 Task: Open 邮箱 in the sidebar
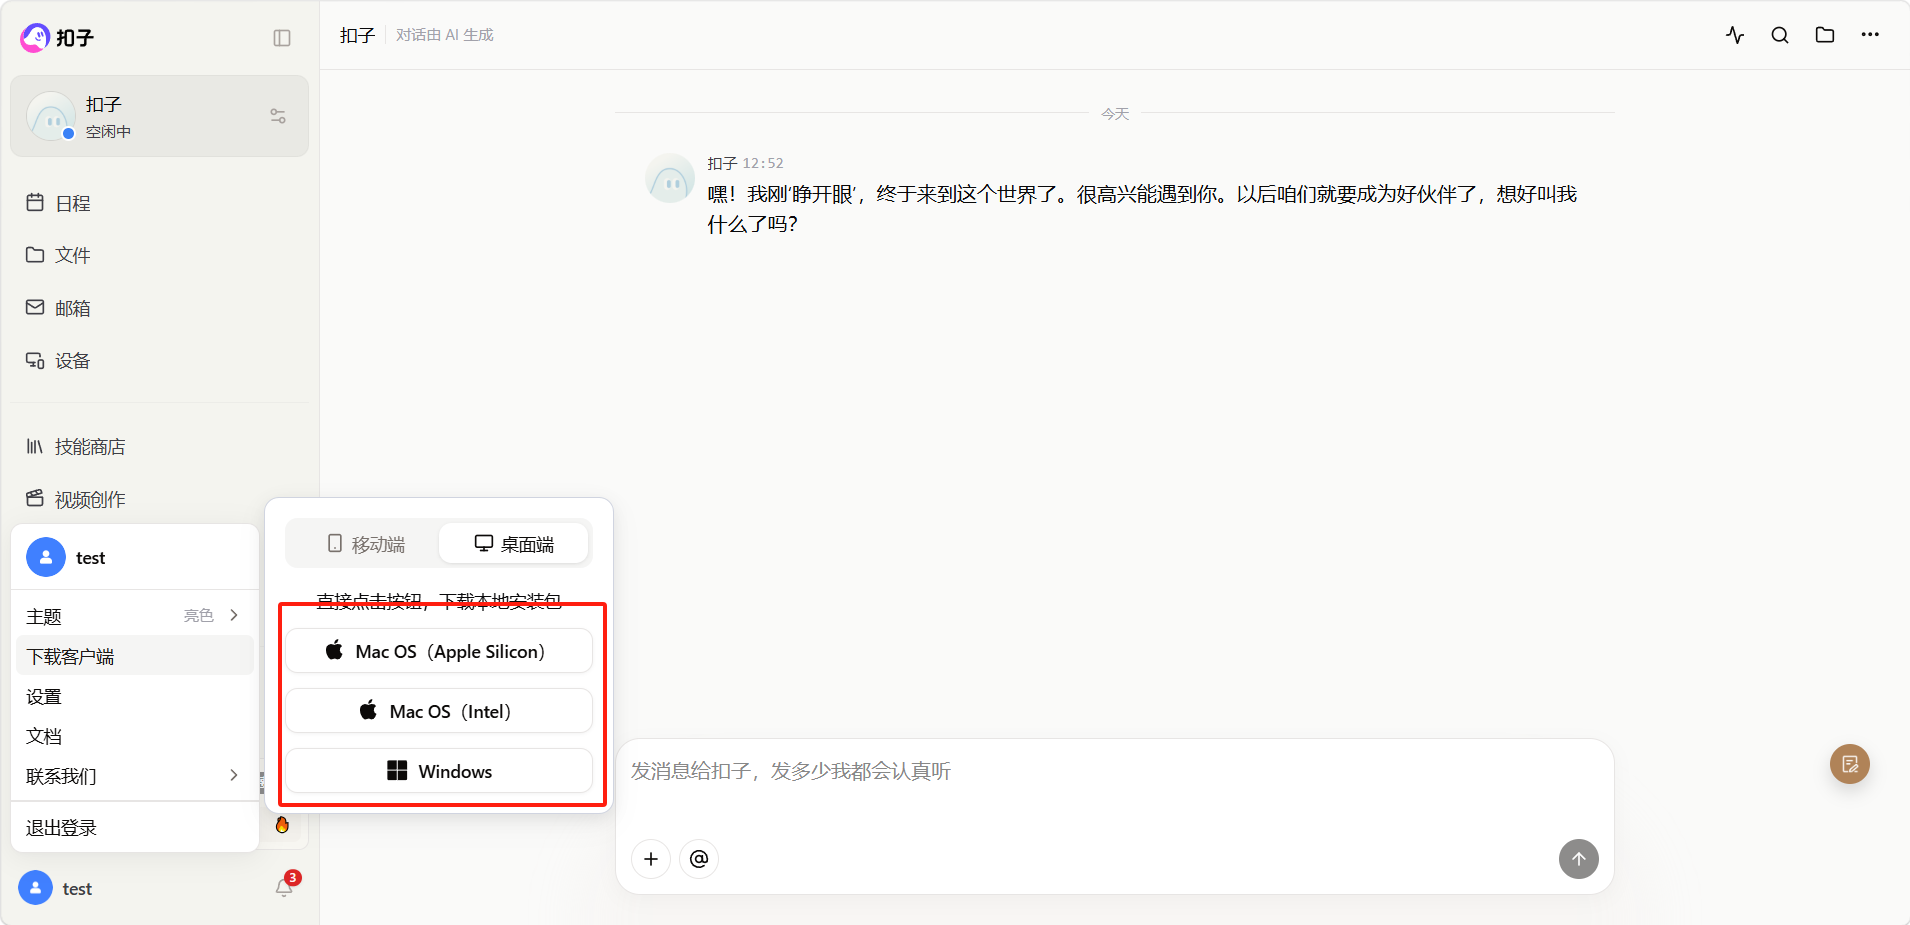point(160,308)
